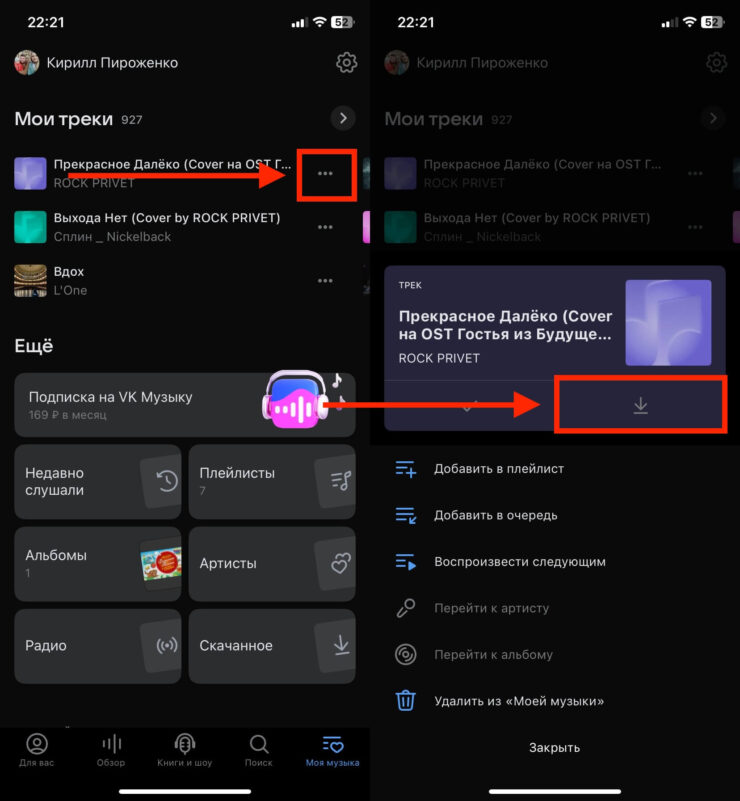740x801 pixels.
Task: Open the Недавно слушали tile
Action: [x=98, y=481]
